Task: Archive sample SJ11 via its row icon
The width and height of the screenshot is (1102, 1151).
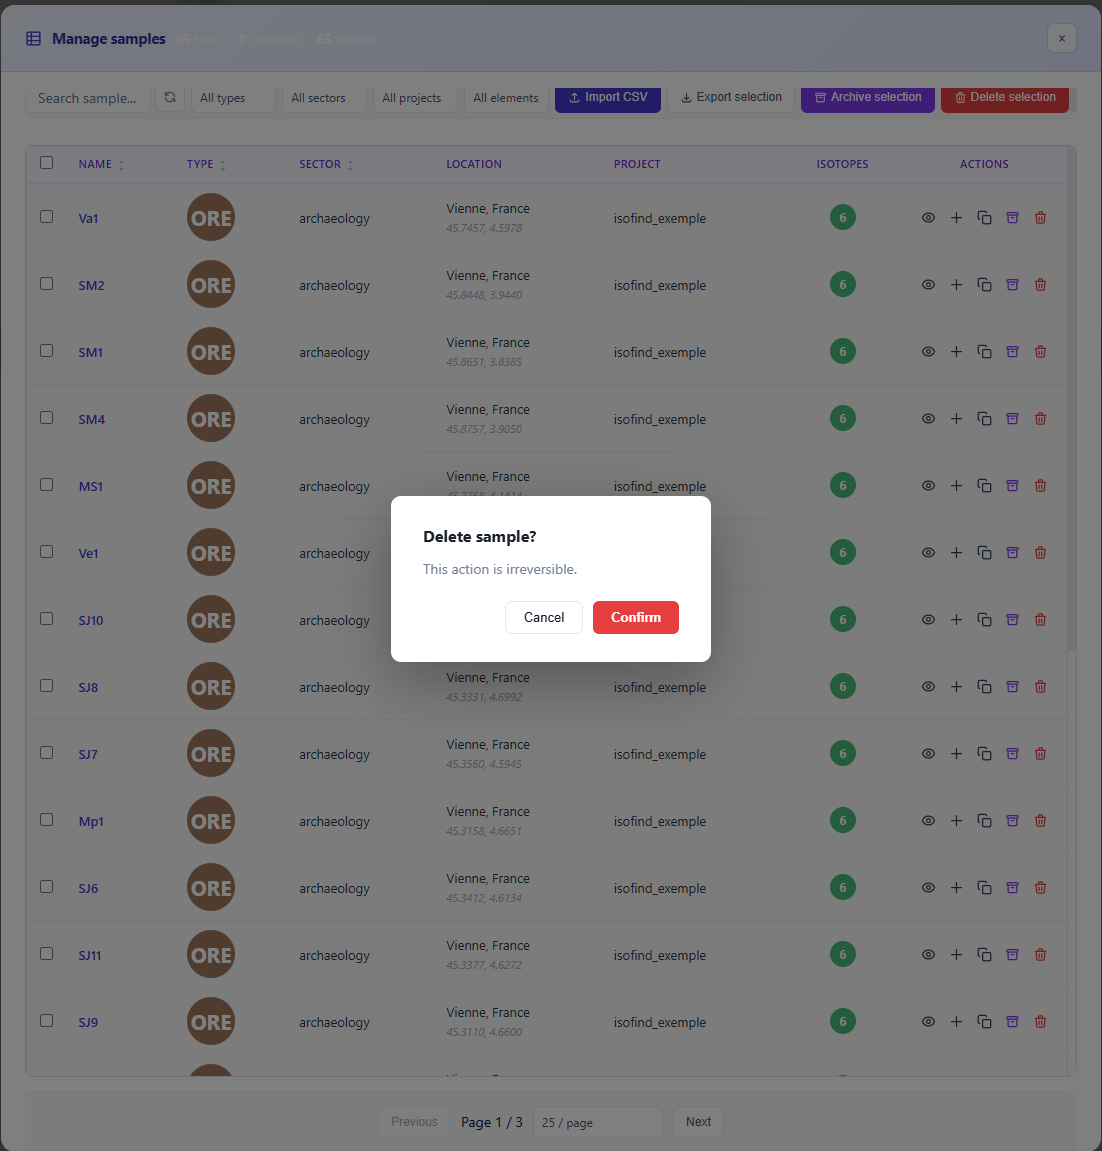Action: coord(1012,955)
